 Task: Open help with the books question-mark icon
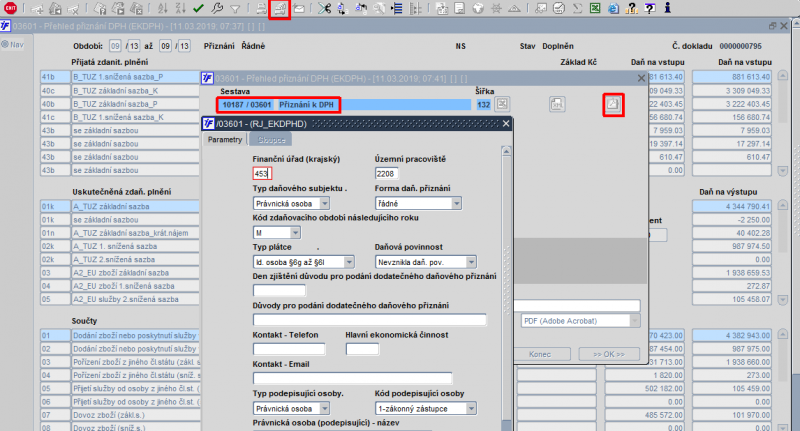click(x=631, y=8)
